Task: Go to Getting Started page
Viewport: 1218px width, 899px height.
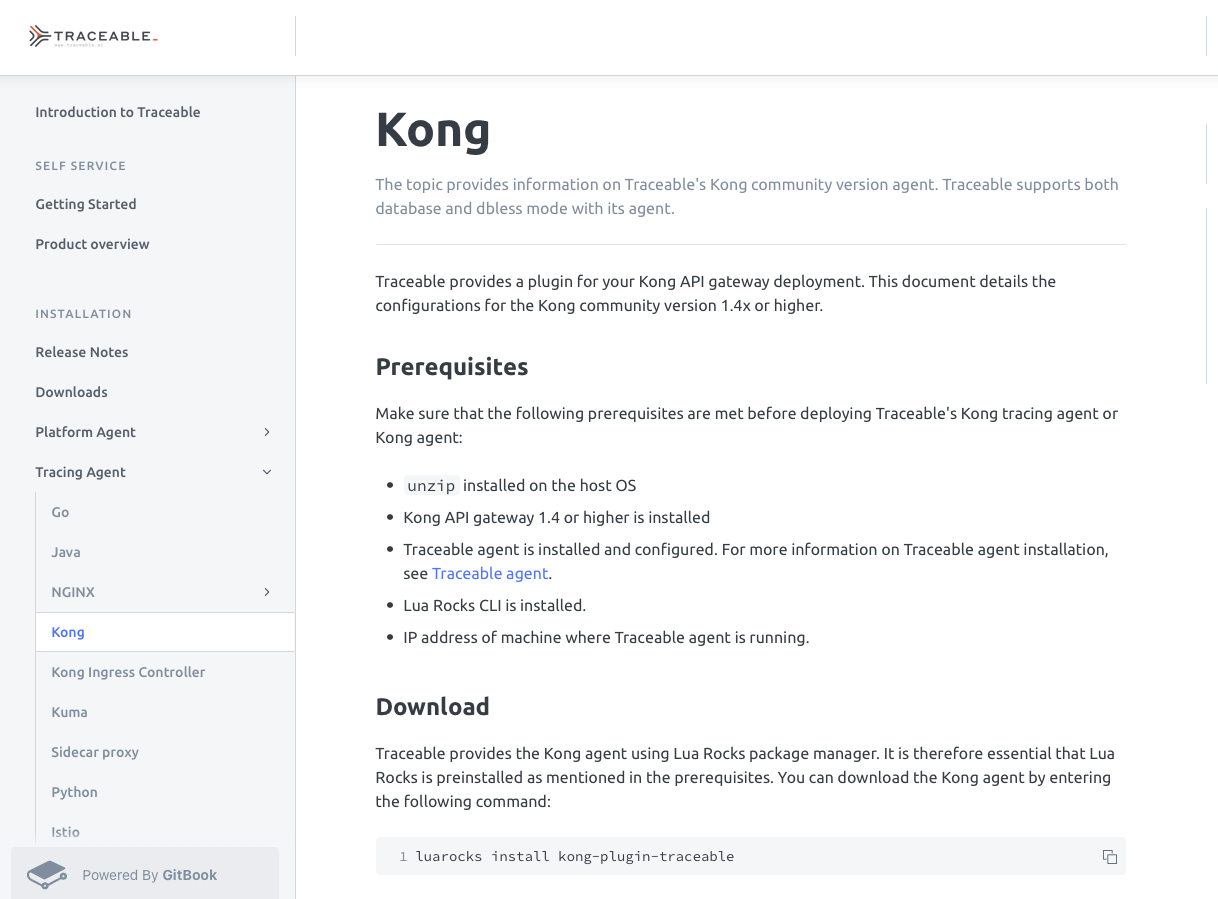Action: pos(86,204)
